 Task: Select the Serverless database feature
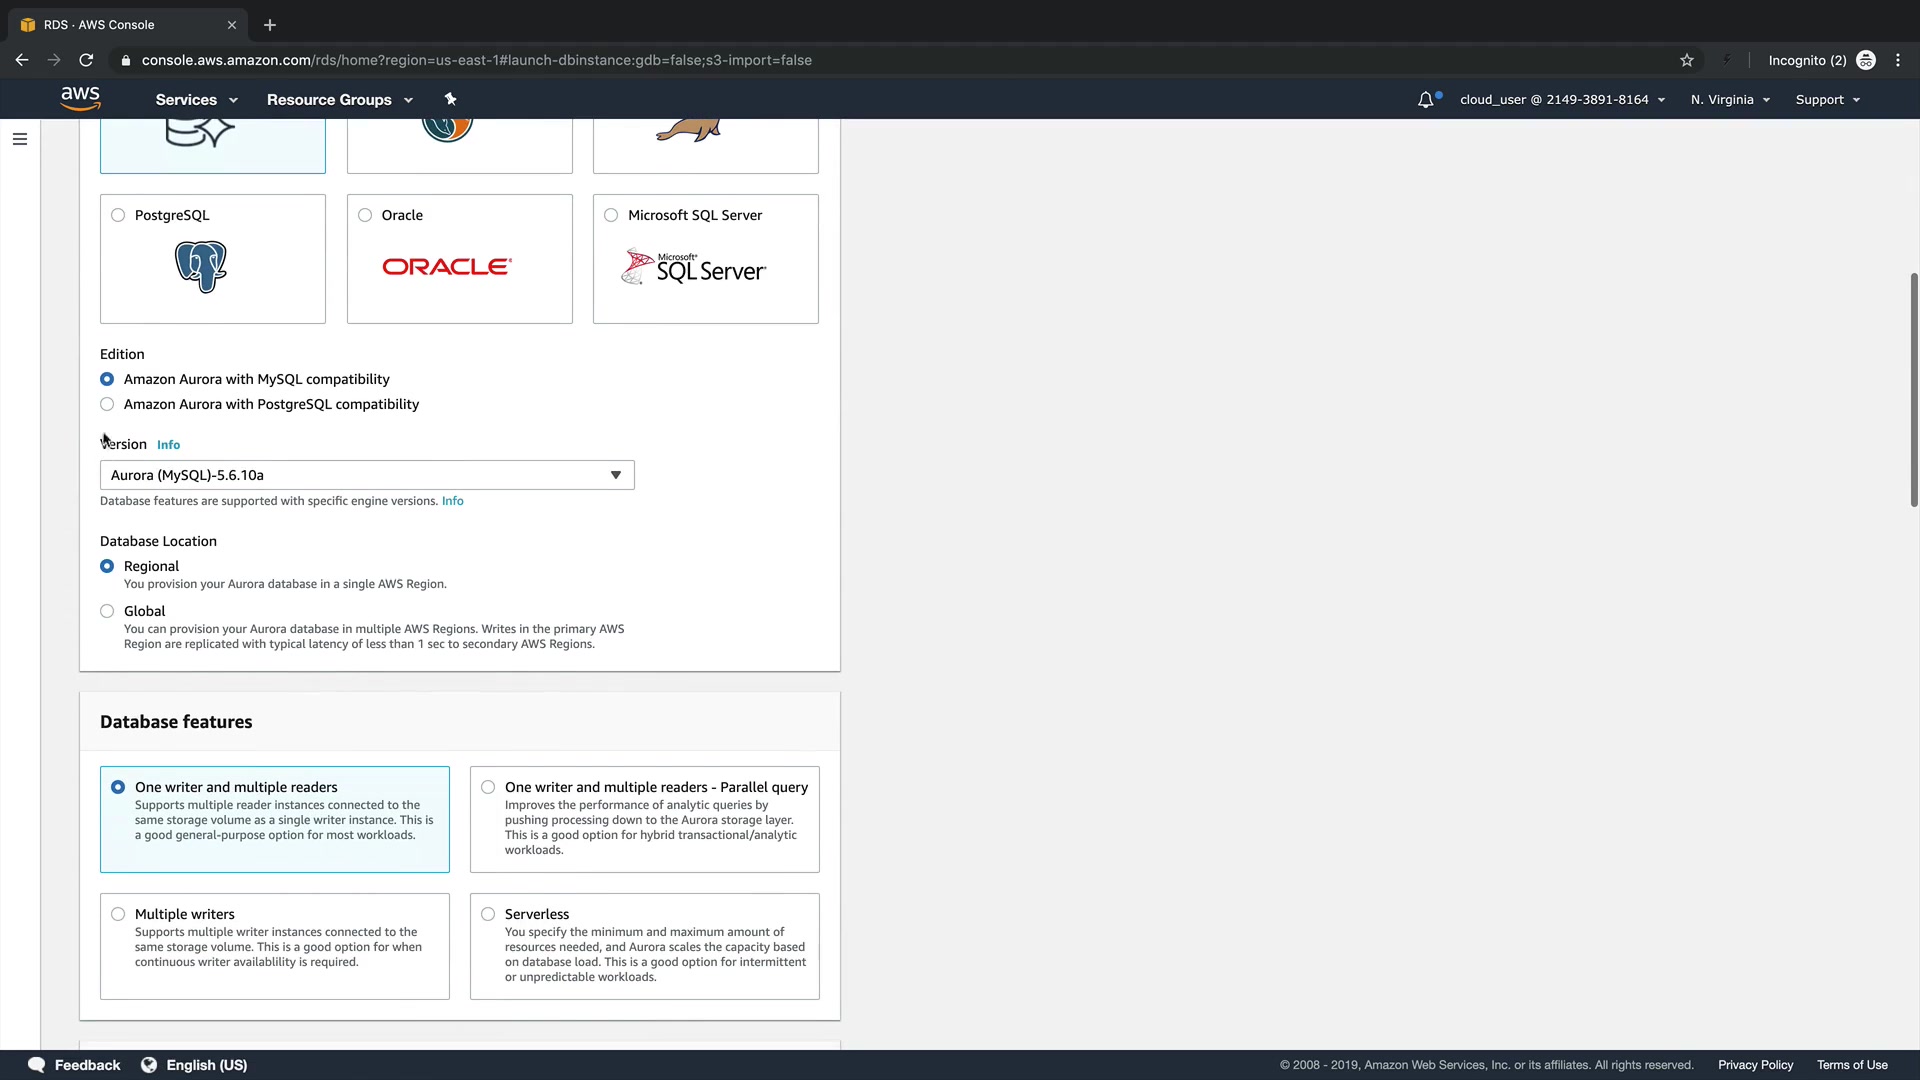pyautogui.click(x=488, y=914)
